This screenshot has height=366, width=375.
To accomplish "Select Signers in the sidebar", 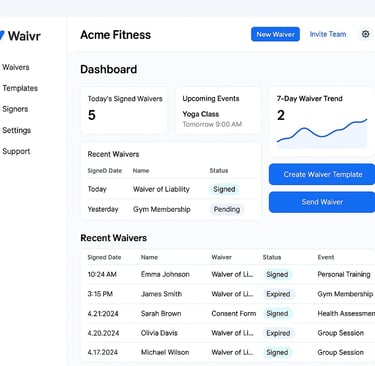I will click(x=15, y=109).
